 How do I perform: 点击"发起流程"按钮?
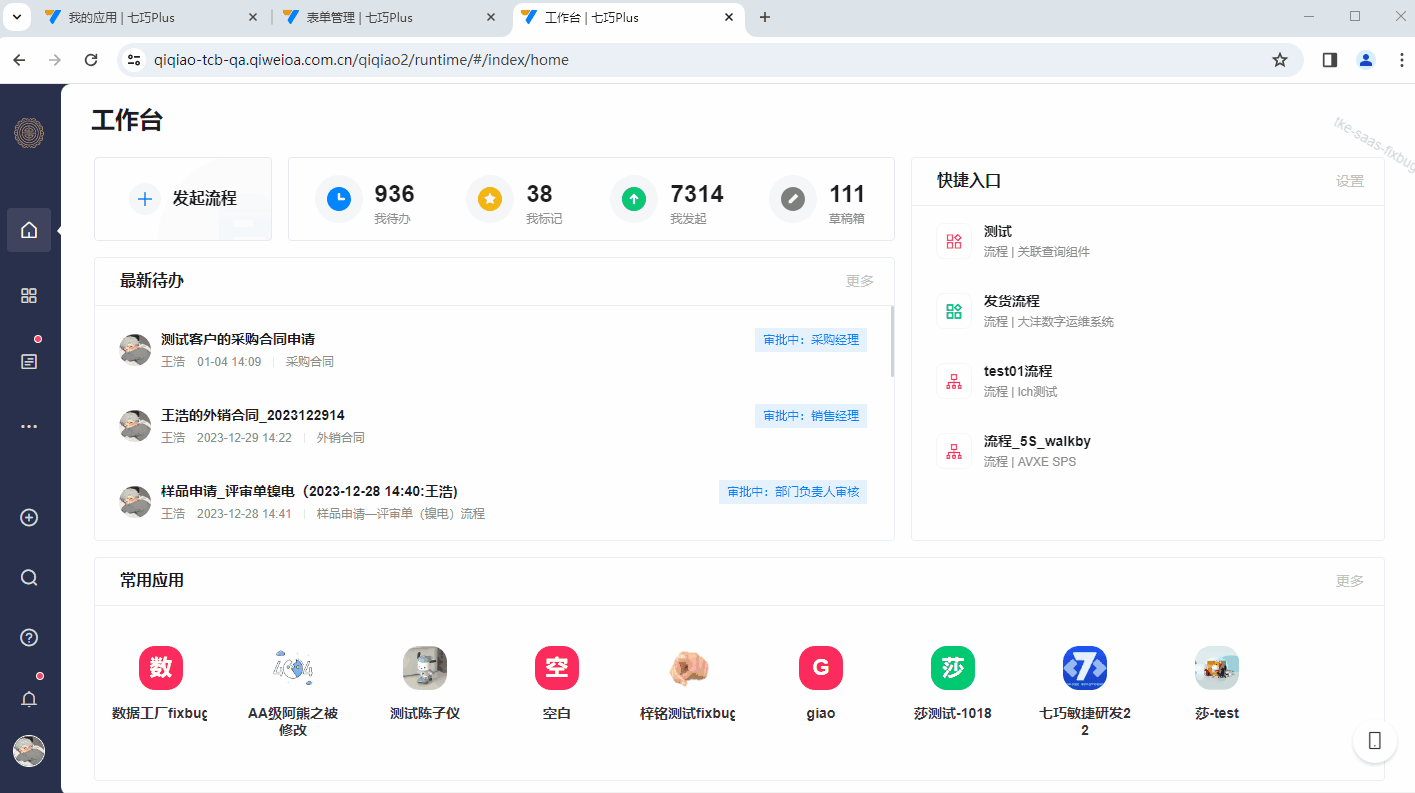182,198
